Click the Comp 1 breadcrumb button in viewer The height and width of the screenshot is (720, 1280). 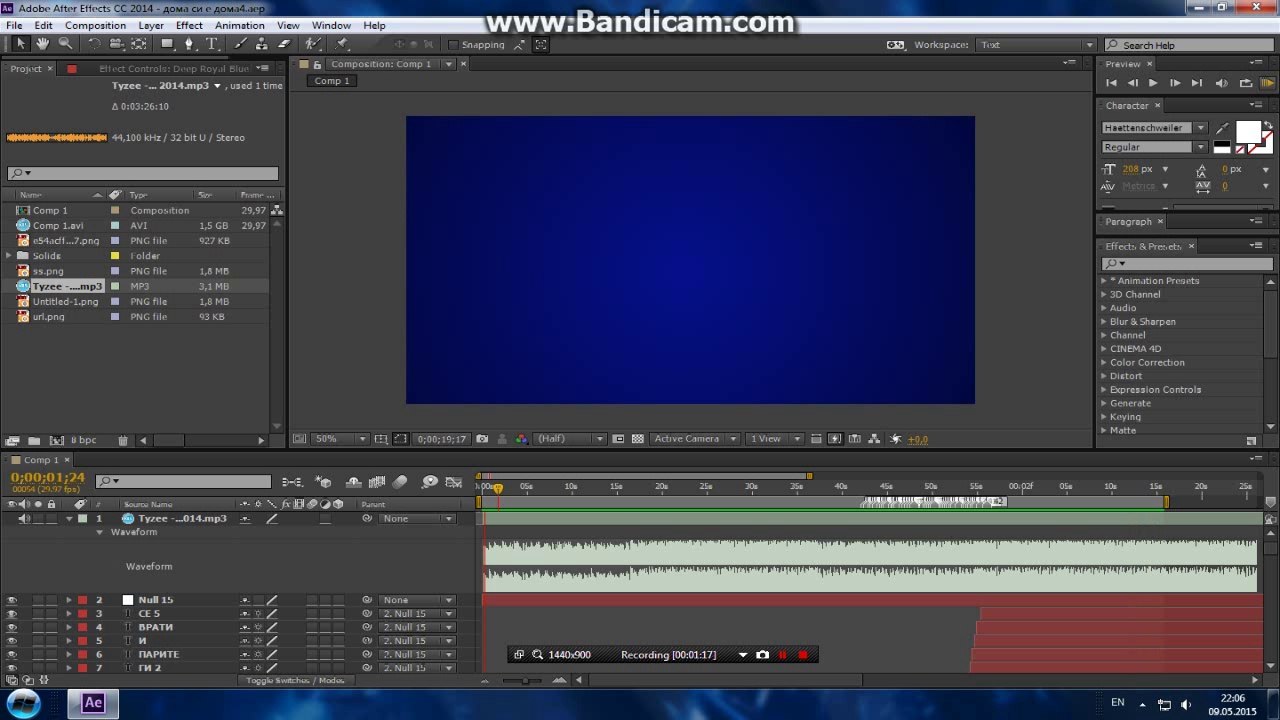coord(332,81)
